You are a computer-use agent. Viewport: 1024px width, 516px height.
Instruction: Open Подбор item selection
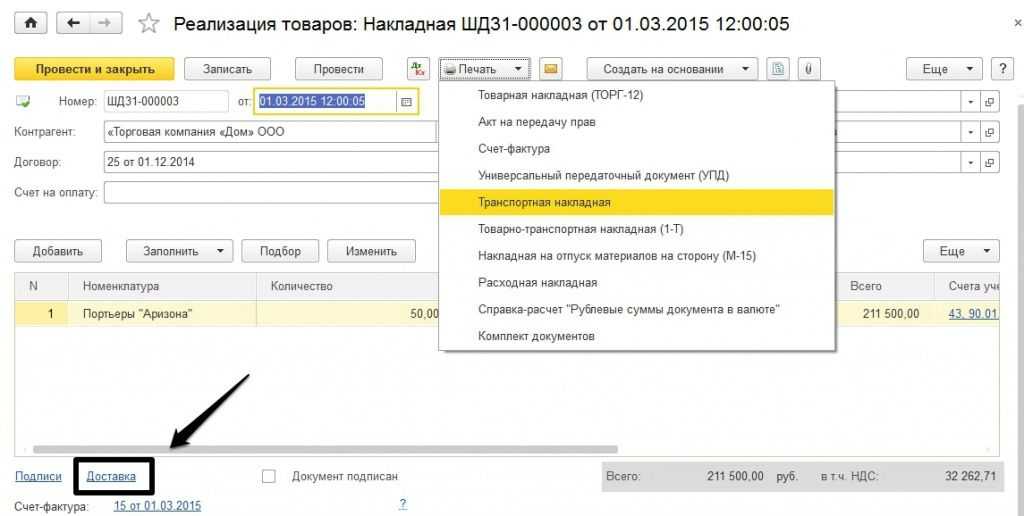pos(280,251)
